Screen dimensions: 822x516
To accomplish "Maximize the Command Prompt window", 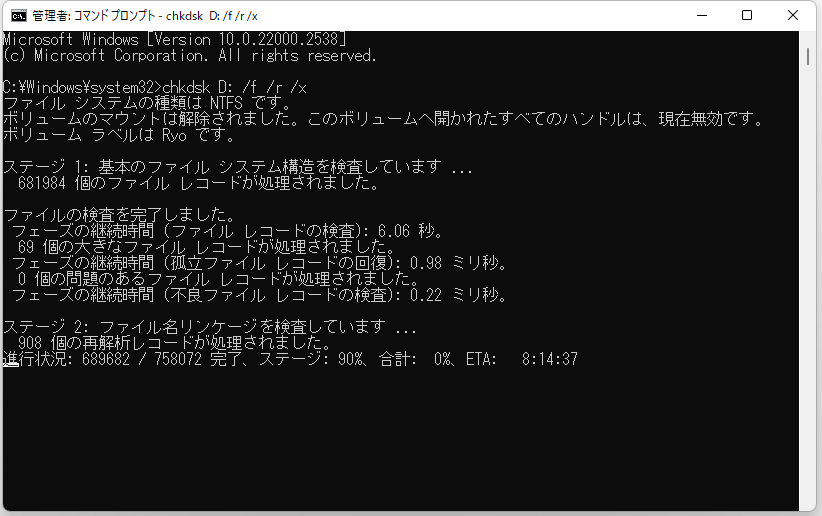I will pos(747,16).
